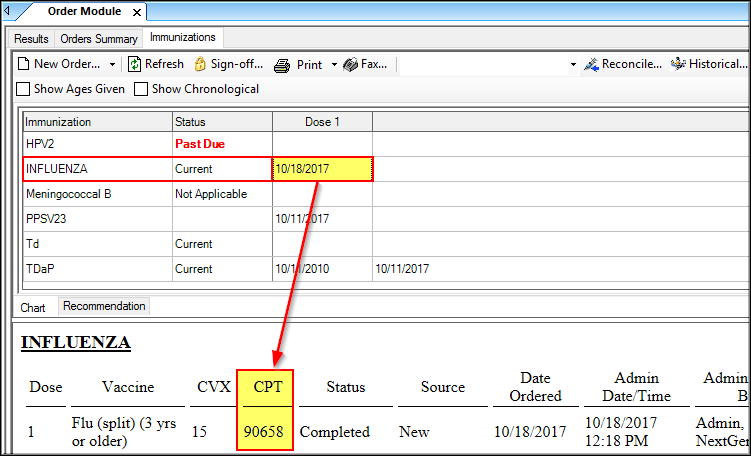The image size is (751, 456).
Task: Open the Orders Summary tab
Action: click(98, 39)
